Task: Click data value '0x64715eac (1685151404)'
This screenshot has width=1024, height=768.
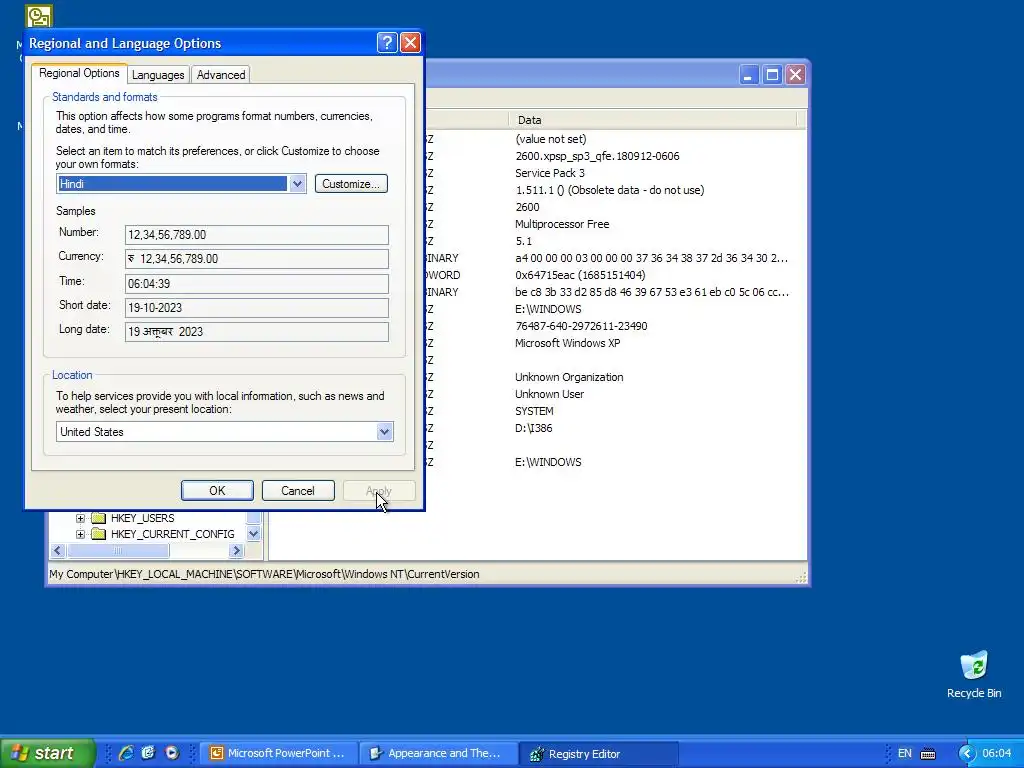Action: click(580, 275)
